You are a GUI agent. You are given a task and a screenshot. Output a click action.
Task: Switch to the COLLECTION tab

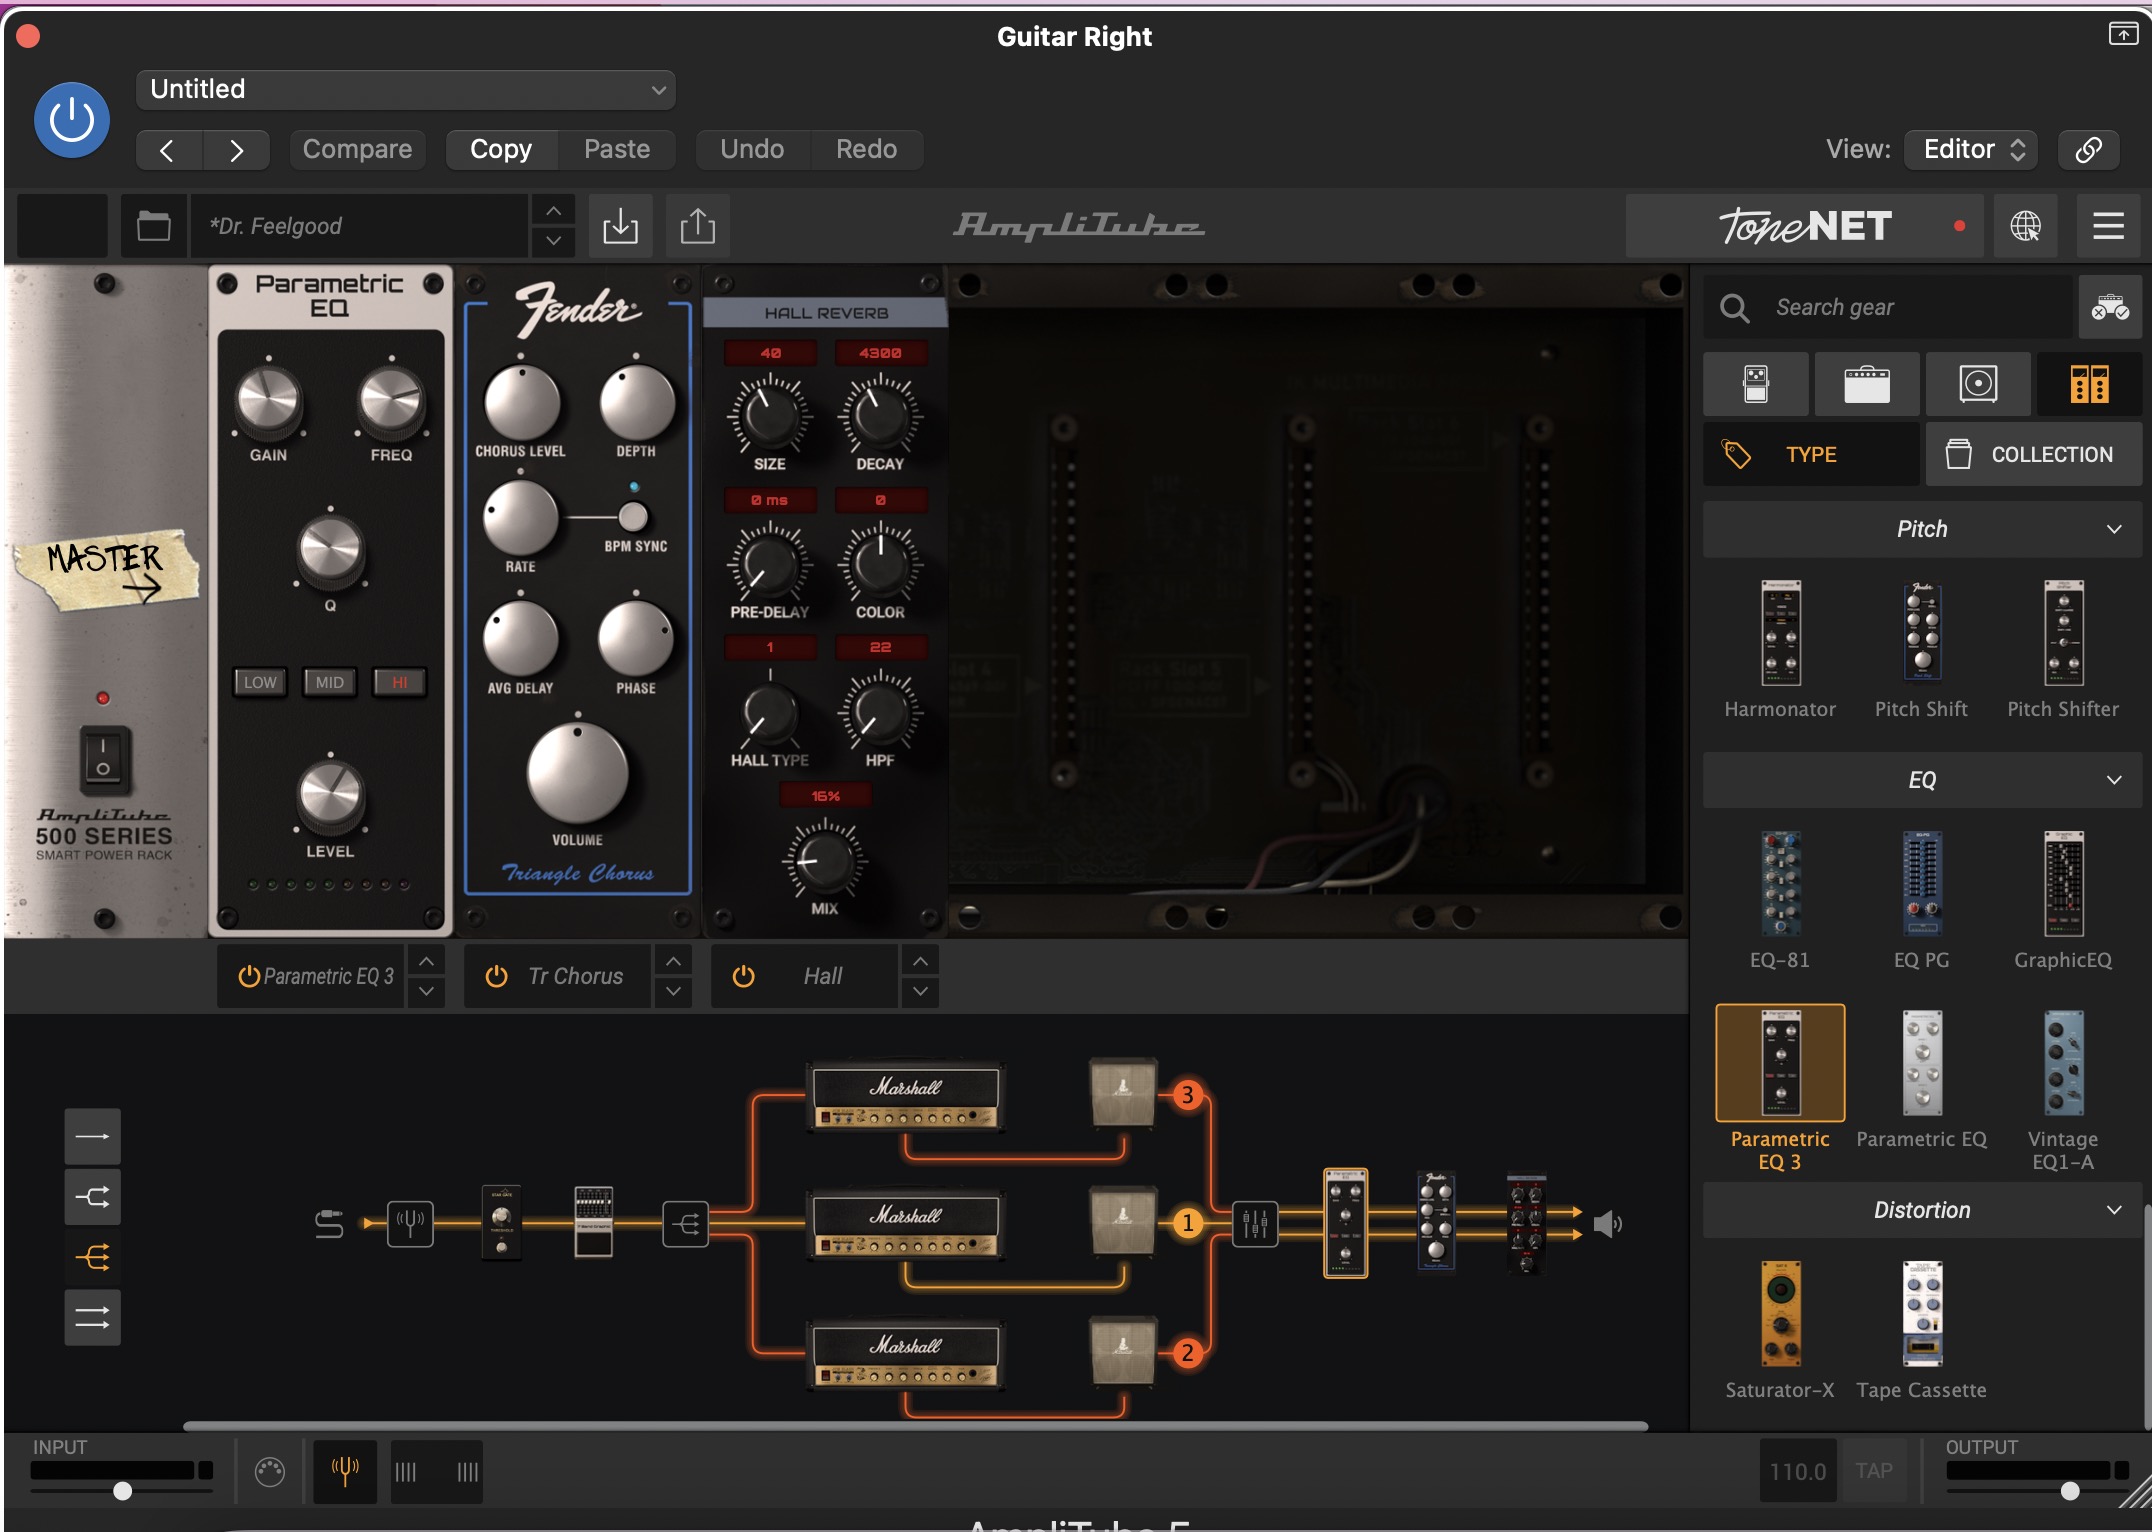(2033, 454)
